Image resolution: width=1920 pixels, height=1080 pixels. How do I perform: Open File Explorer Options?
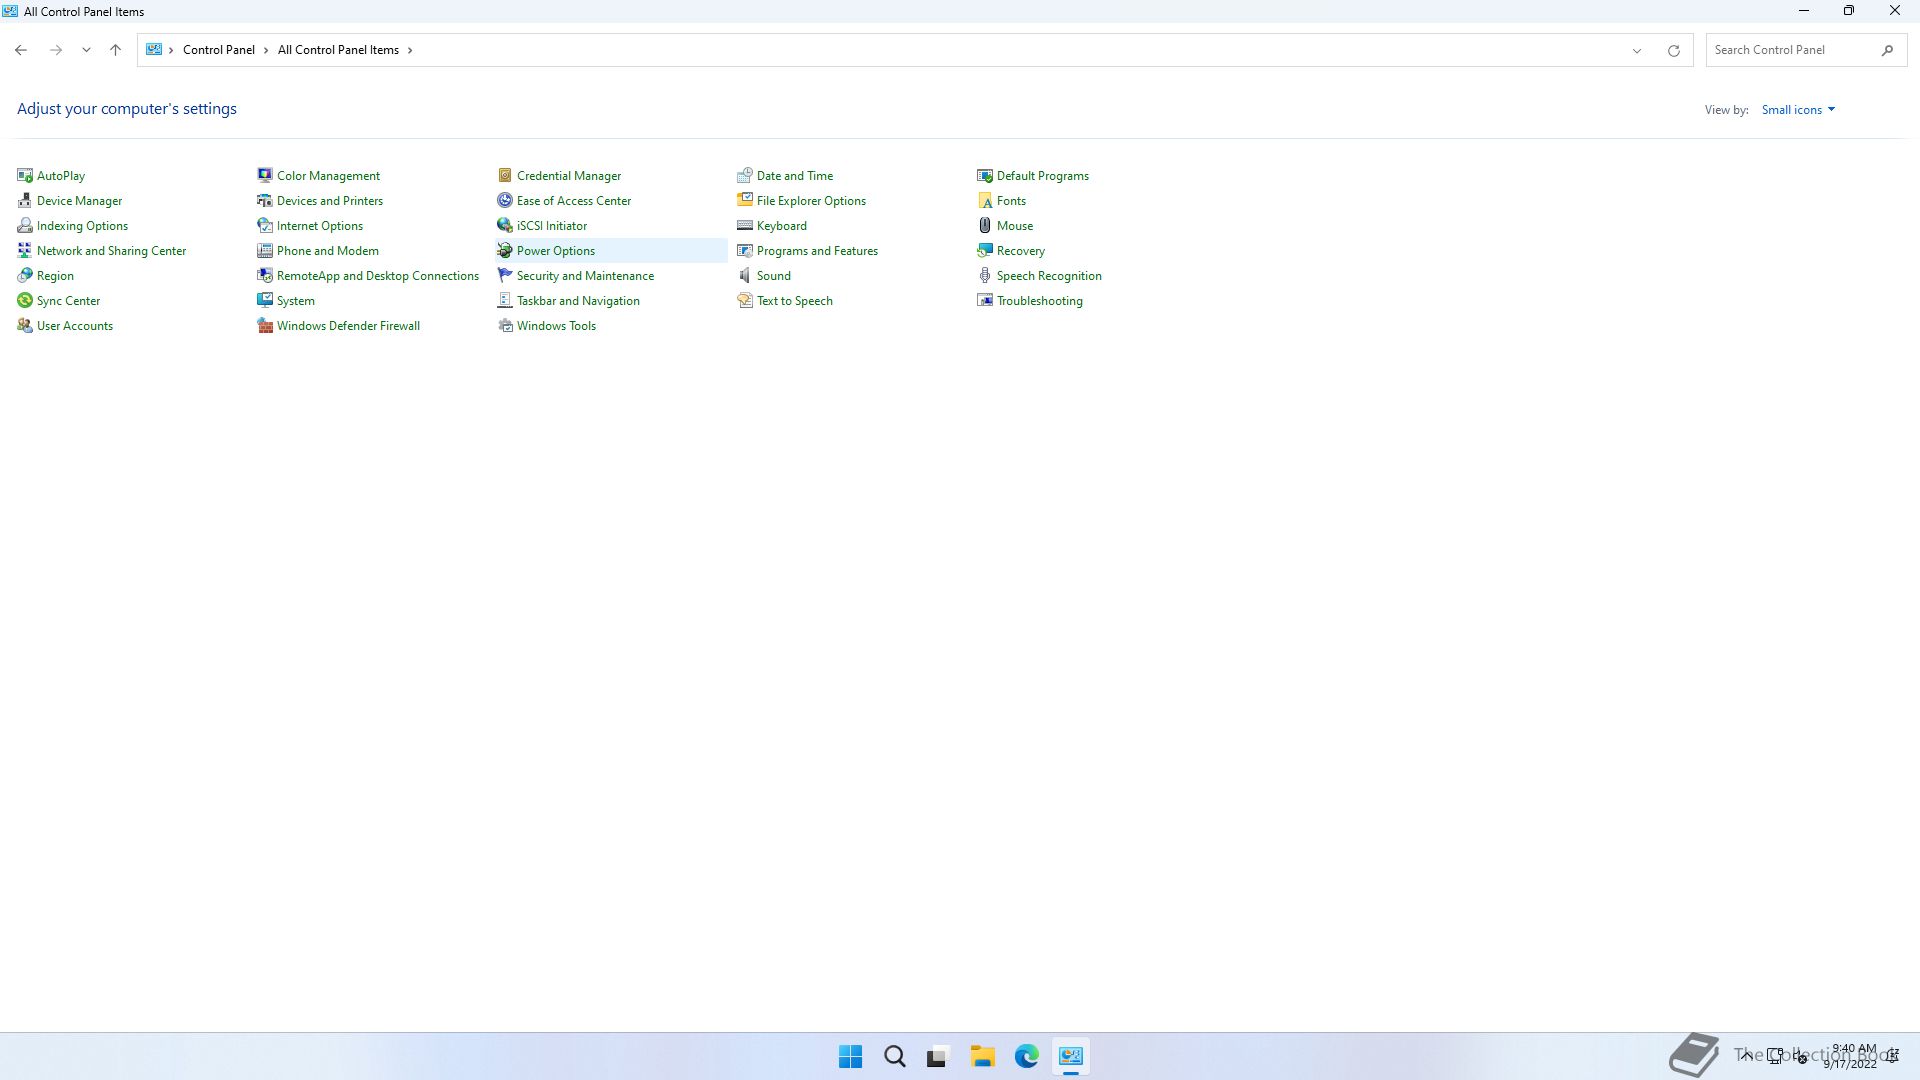pos(811,201)
